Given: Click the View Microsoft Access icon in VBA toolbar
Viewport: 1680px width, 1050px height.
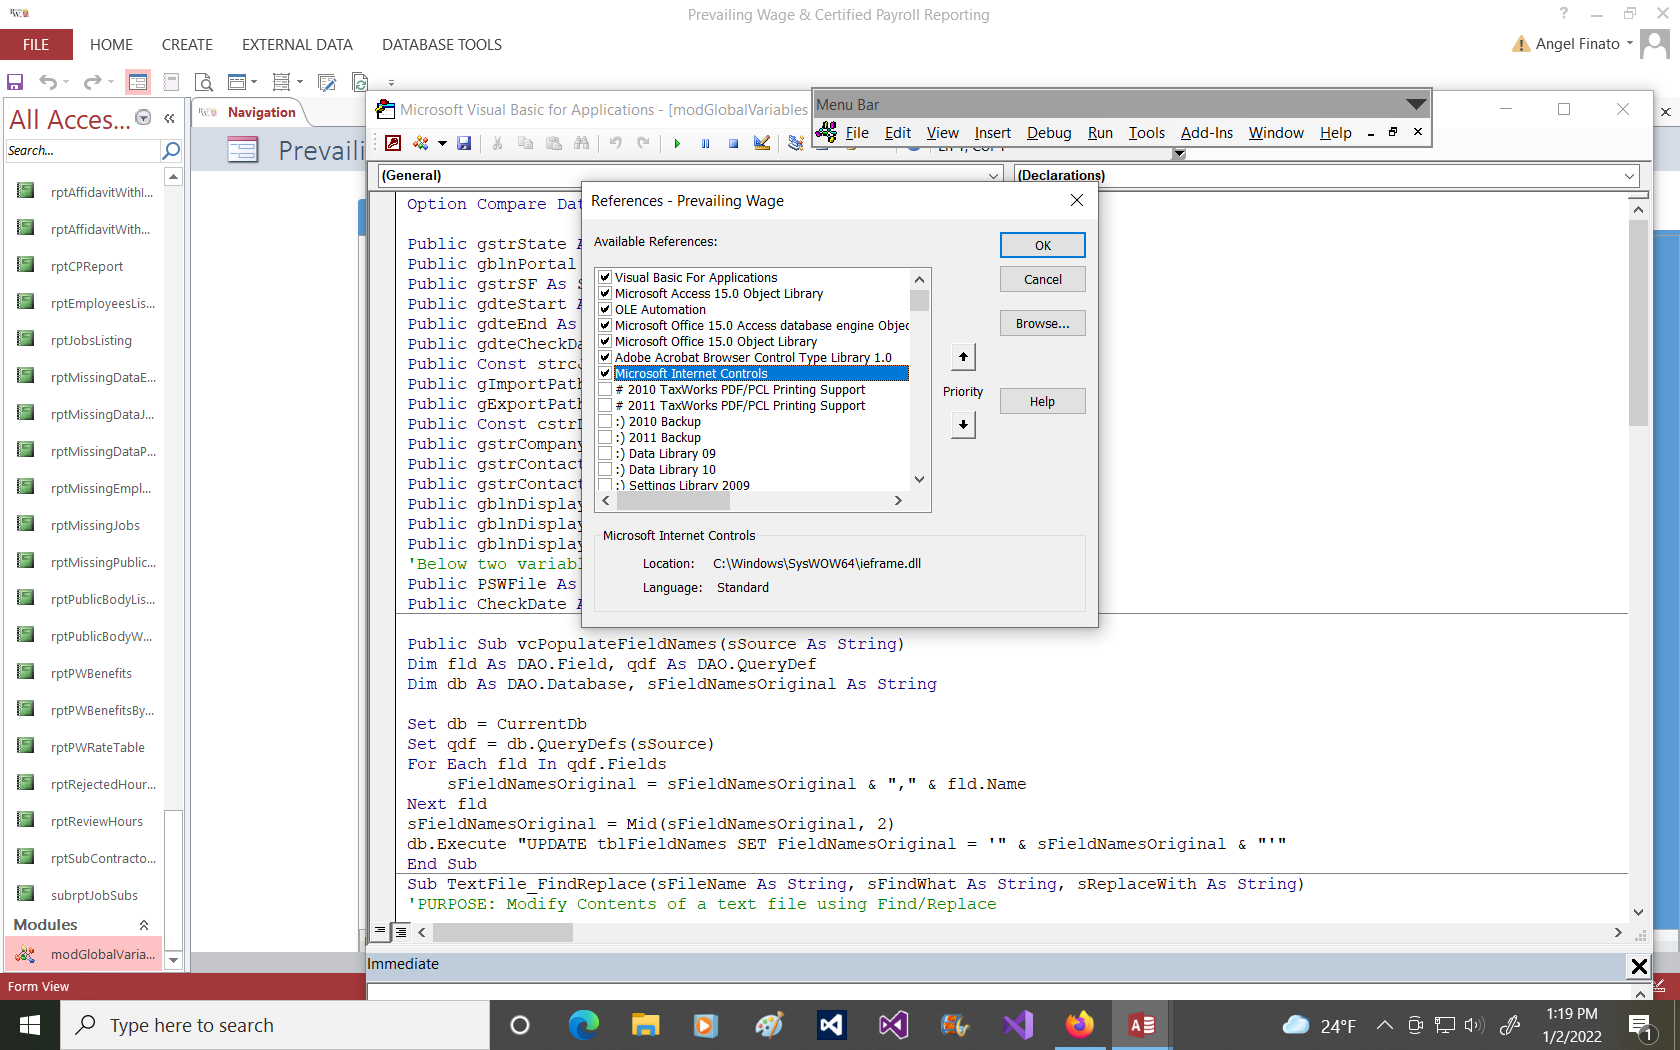Looking at the screenshot, I should tap(393, 143).
